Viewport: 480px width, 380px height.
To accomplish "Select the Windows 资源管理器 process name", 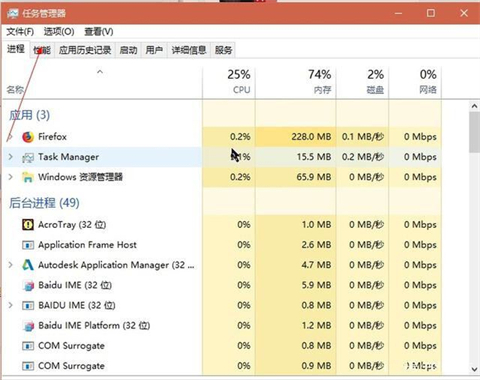I will click(x=80, y=177).
